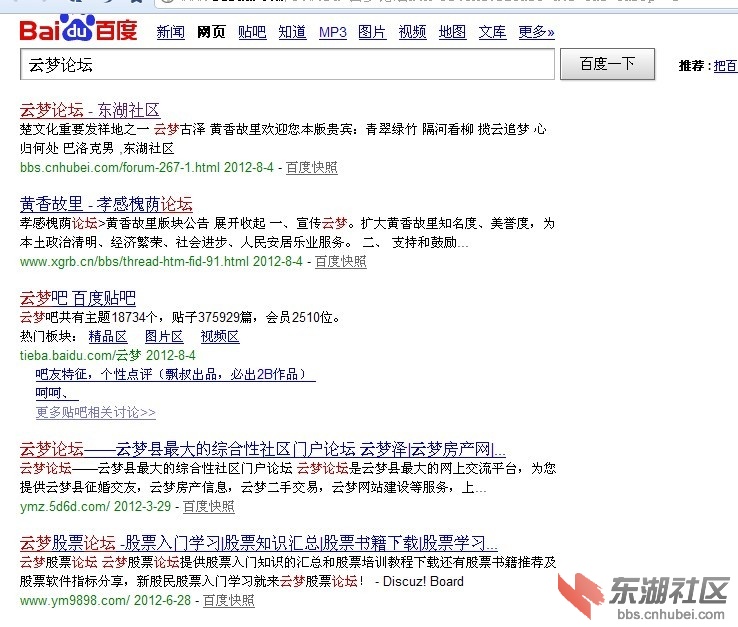Open the 地图 tab
Image resolution: width=738 pixels, height=627 pixels.
click(x=452, y=32)
